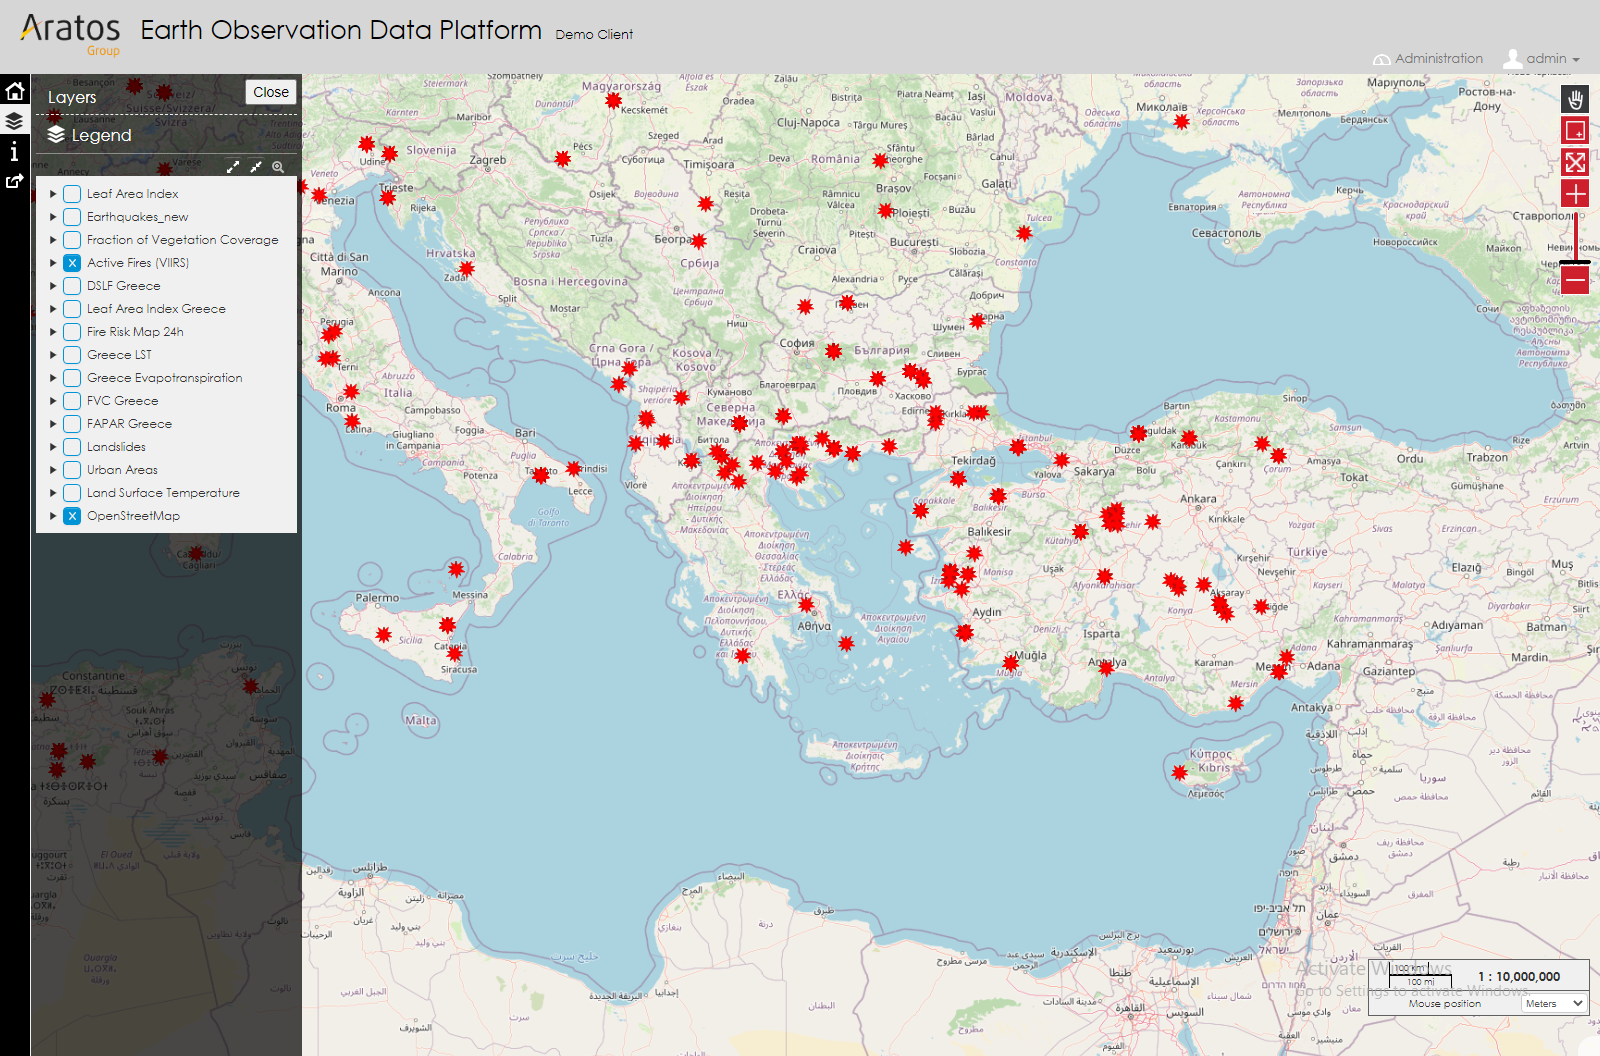Expand all layers in the tree
The width and height of the screenshot is (1600, 1056).
(233, 167)
